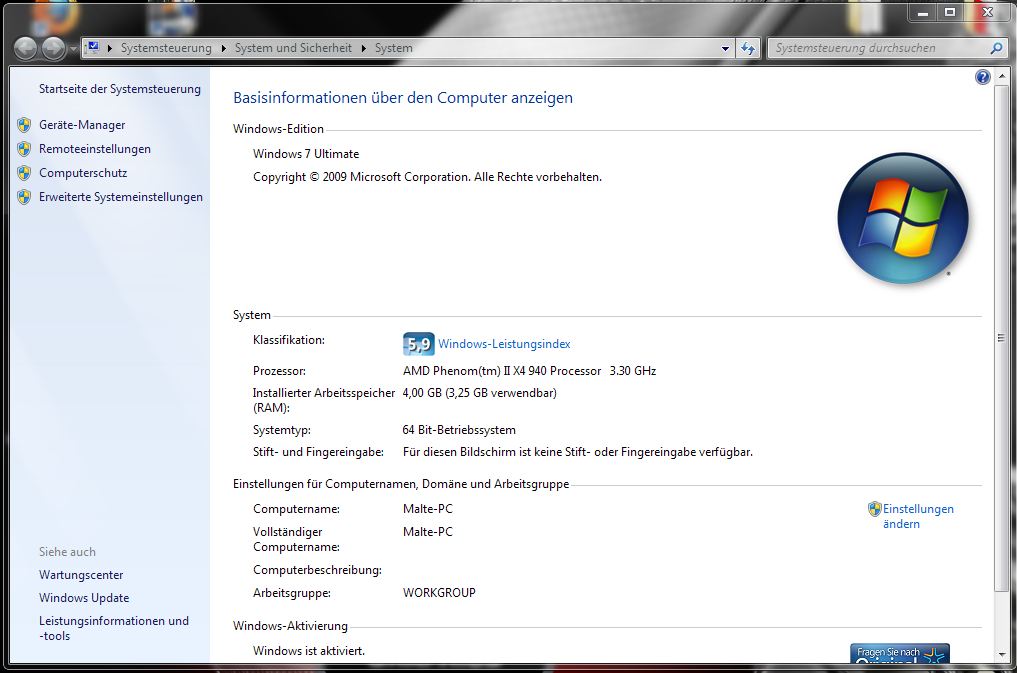Click the vertical scrollbar thumb
1017x673 pixels.
[1001, 336]
